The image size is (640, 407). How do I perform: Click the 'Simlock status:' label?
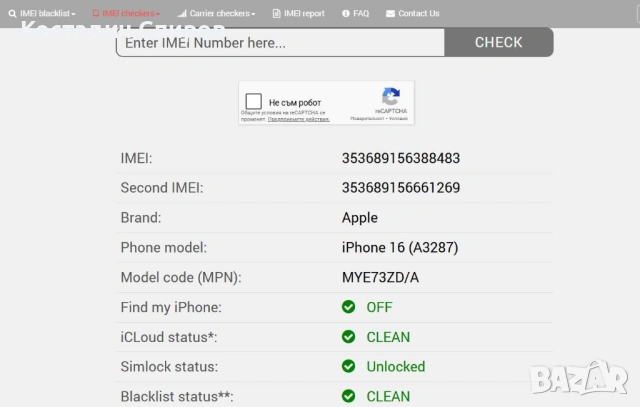pos(169,367)
